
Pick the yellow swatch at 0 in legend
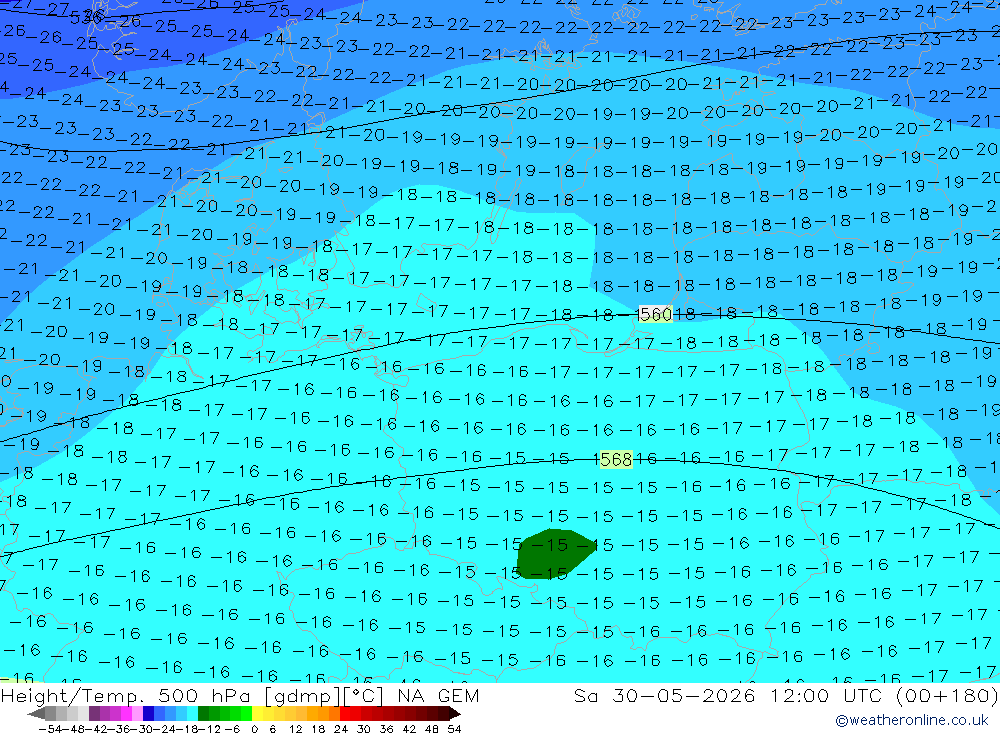click(x=258, y=713)
